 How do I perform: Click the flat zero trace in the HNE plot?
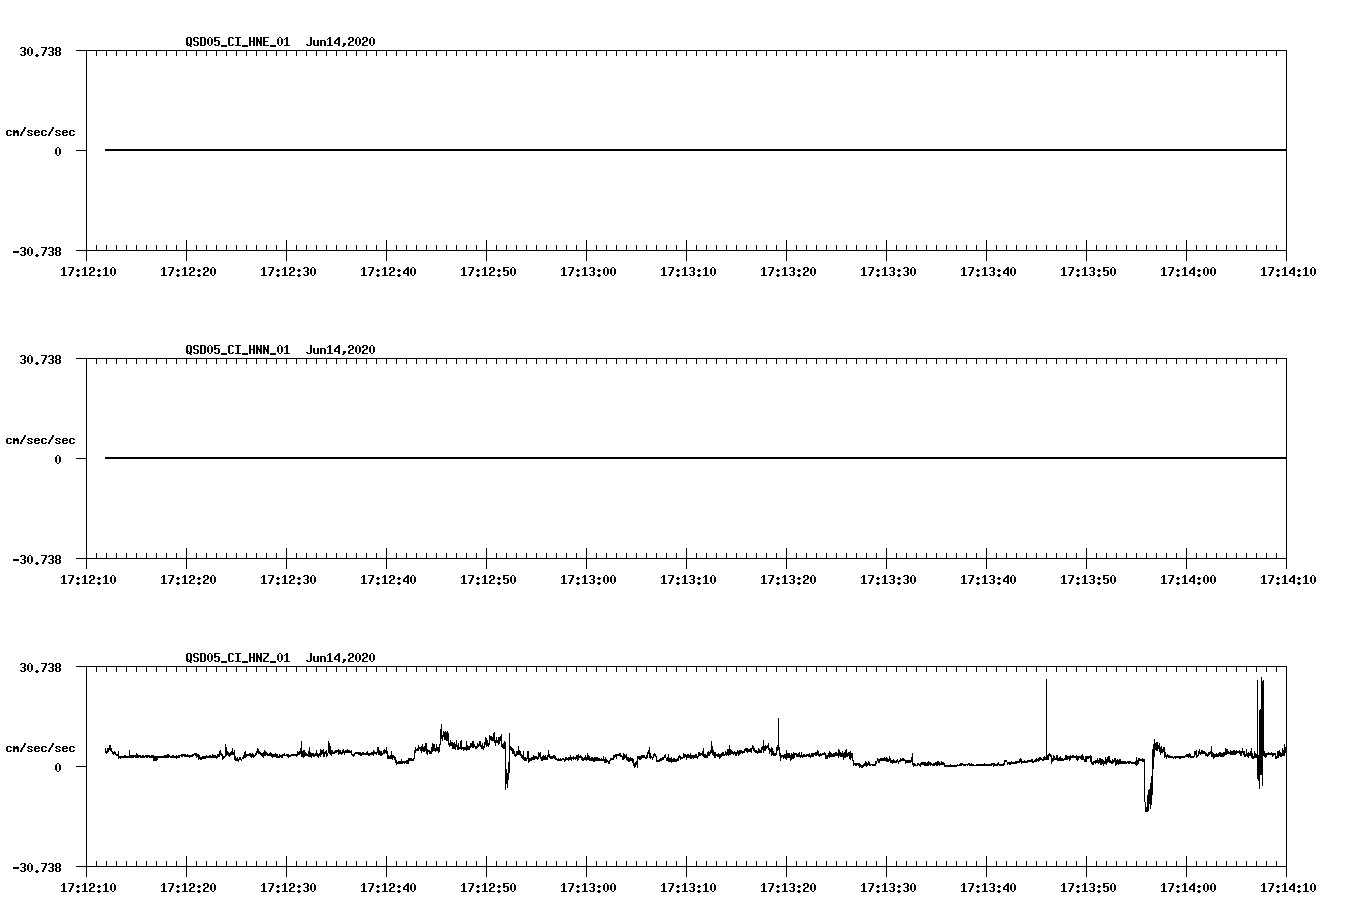coord(695,150)
